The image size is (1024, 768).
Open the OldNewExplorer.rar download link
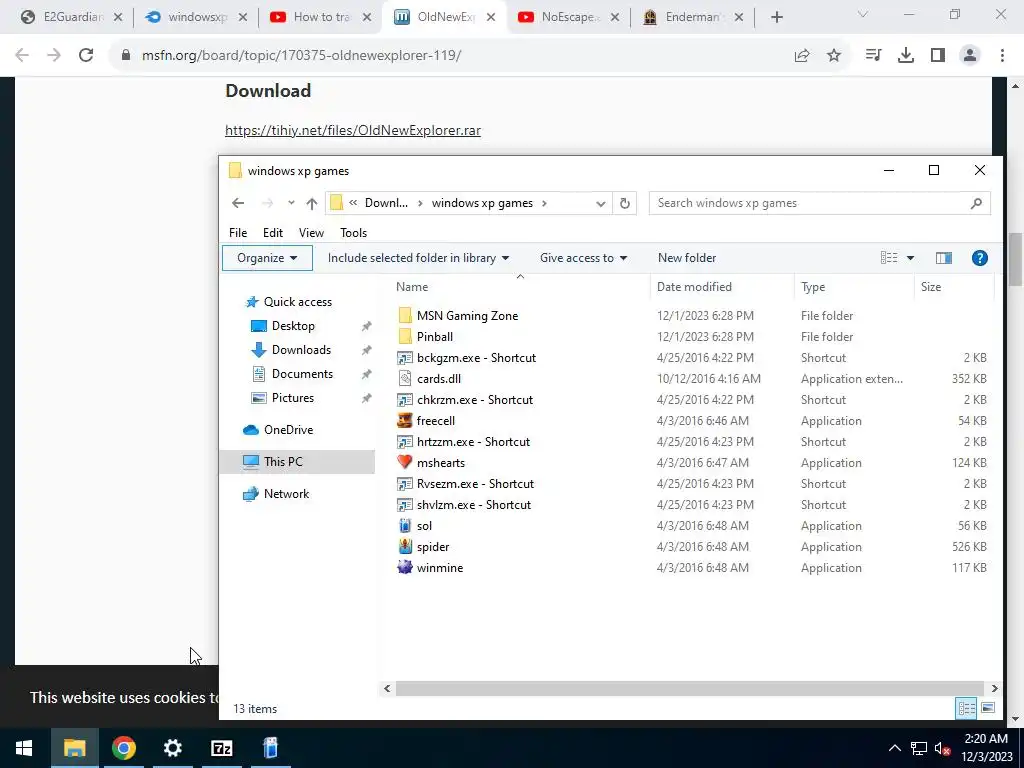pyautogui.click(x=353, y=130)
